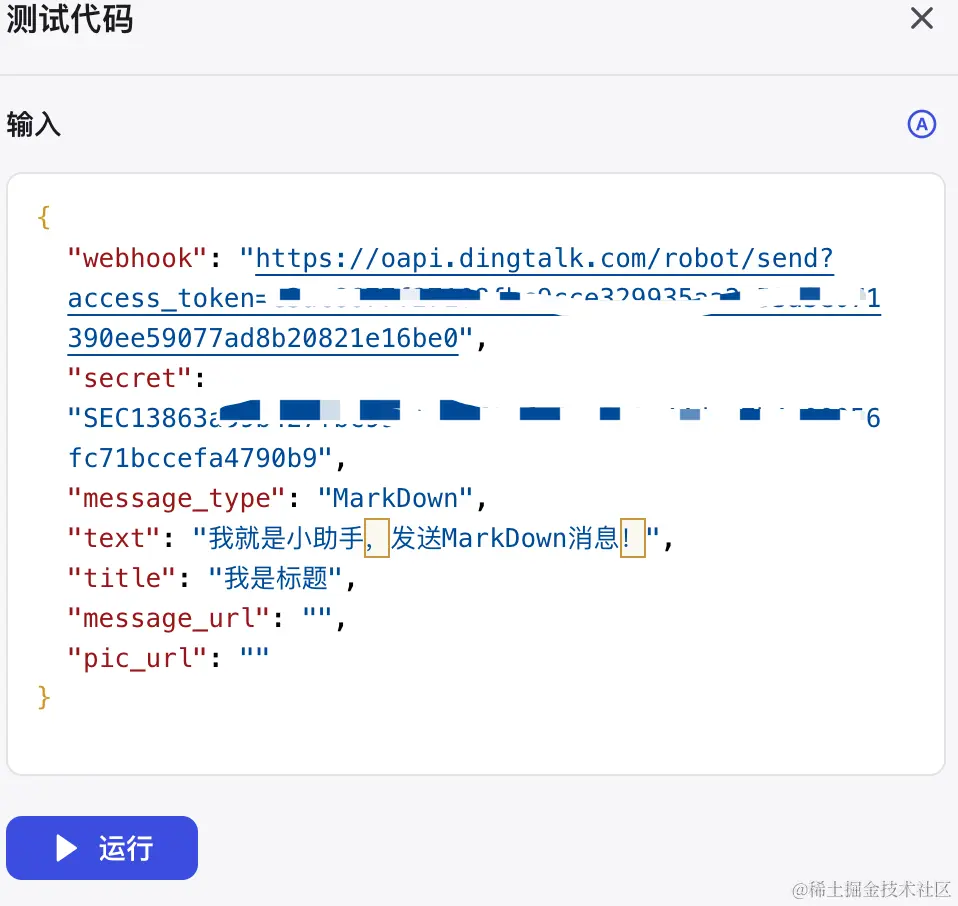
Task: Click the "secret" key in JSON
Action: click(130, 378)
